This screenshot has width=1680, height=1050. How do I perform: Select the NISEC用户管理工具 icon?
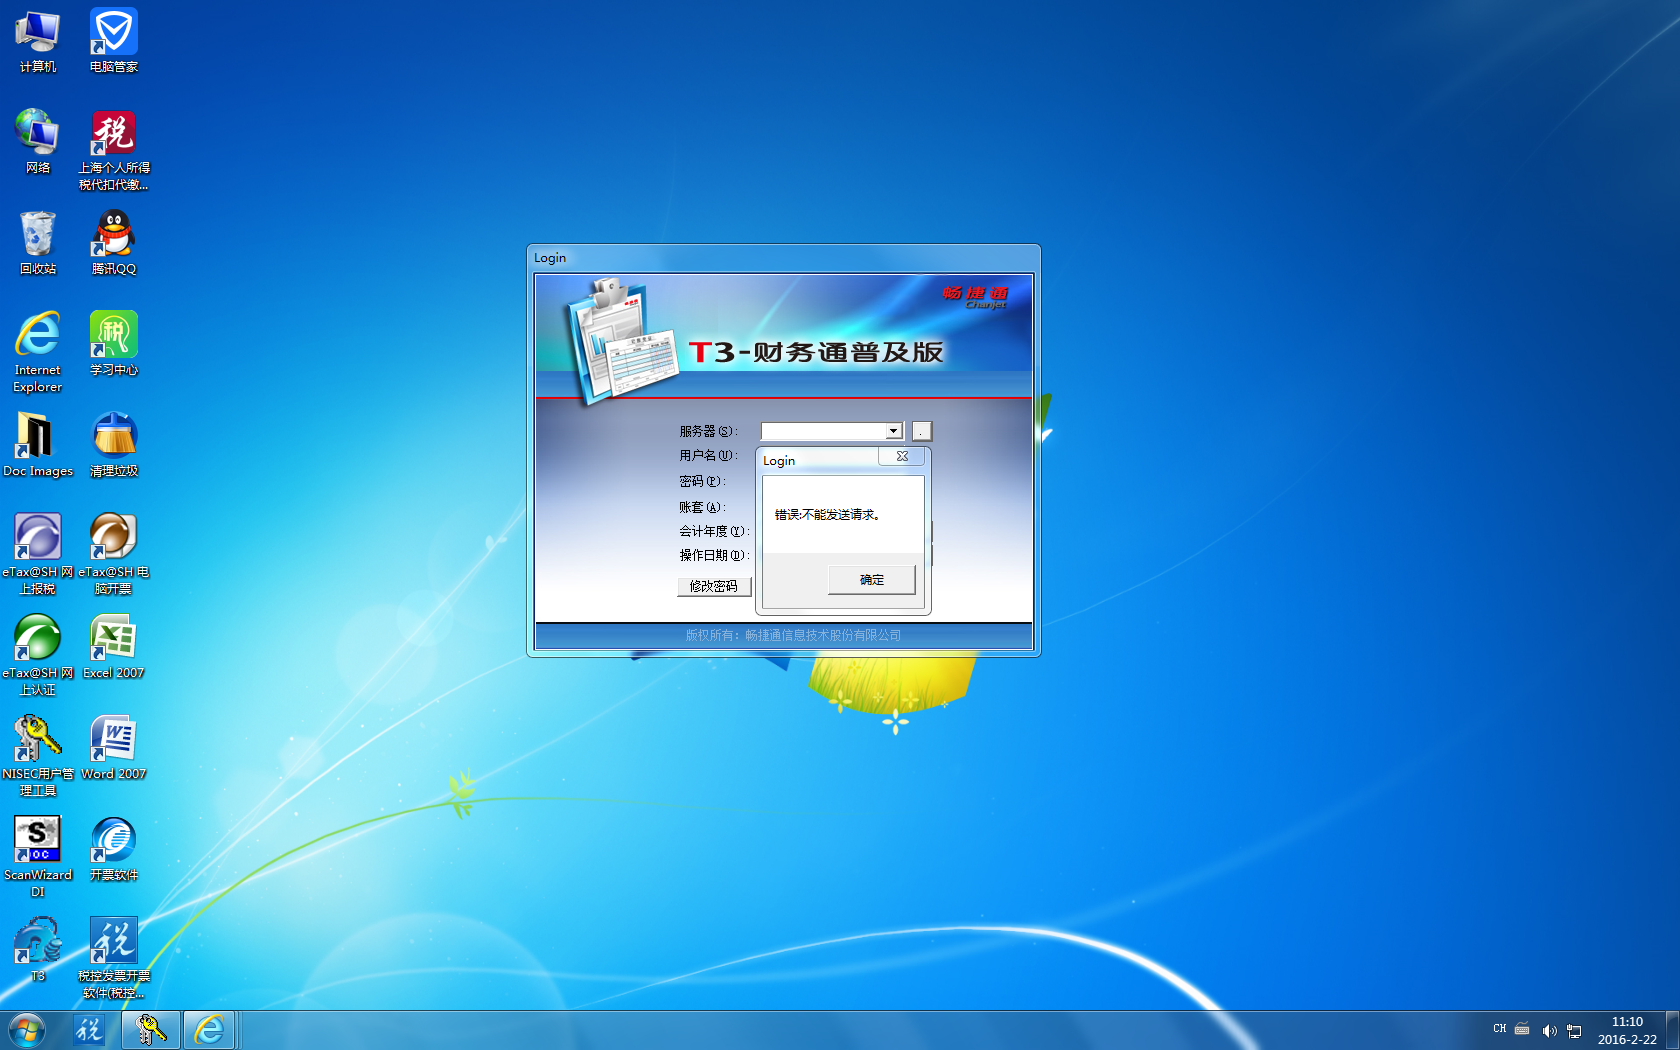pos(38,755)
